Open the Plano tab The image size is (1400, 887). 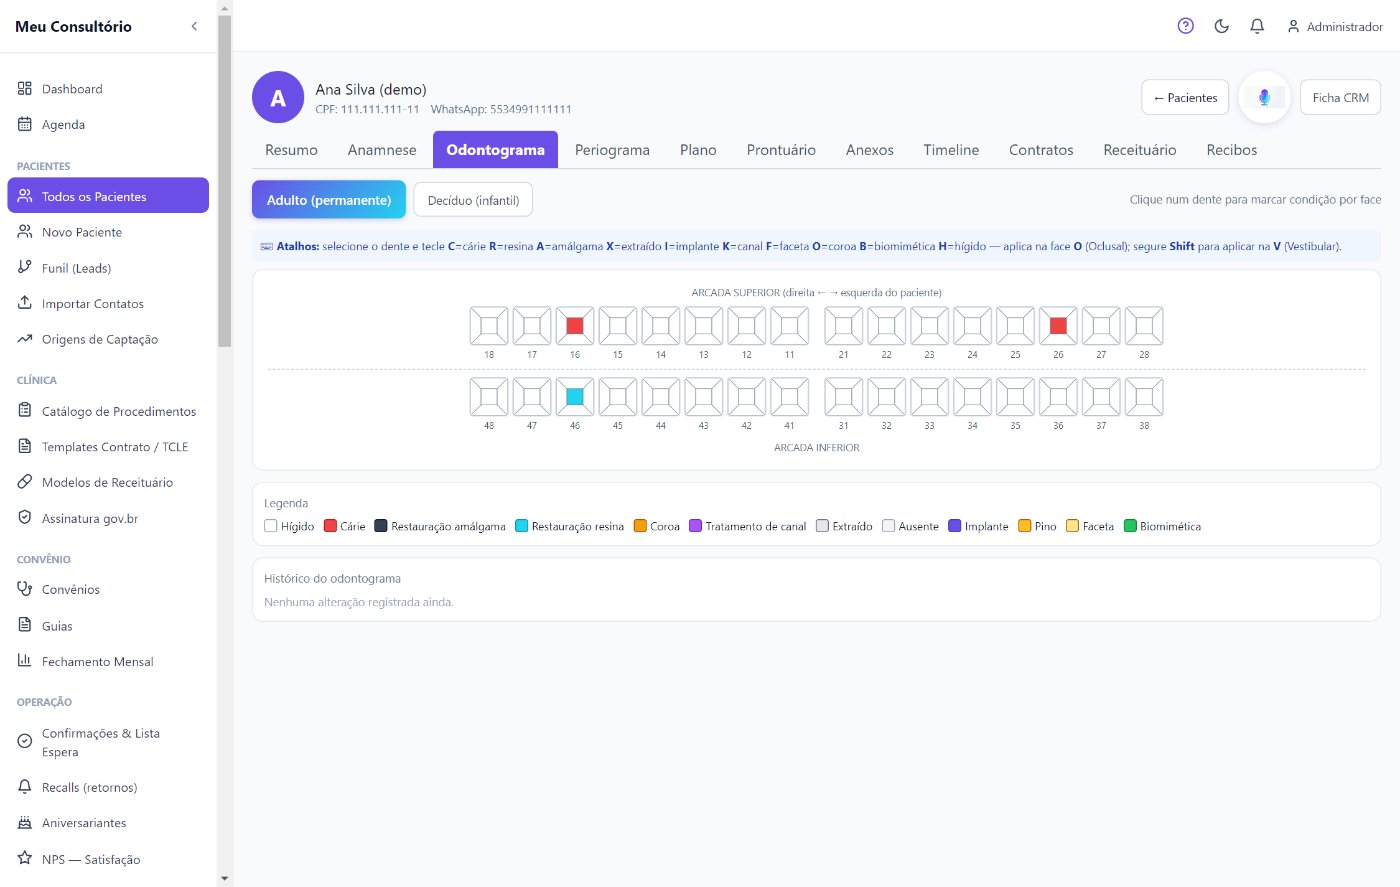coord(698,150)
